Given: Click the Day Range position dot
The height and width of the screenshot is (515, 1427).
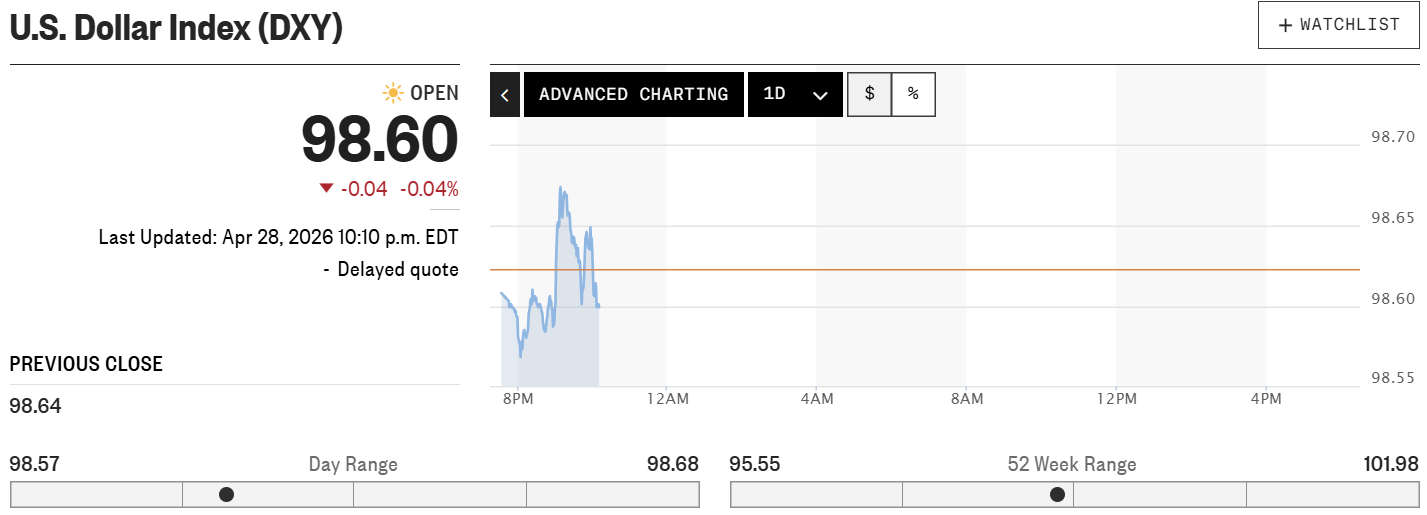Looking at the screenshot, I should coord(227,494).
